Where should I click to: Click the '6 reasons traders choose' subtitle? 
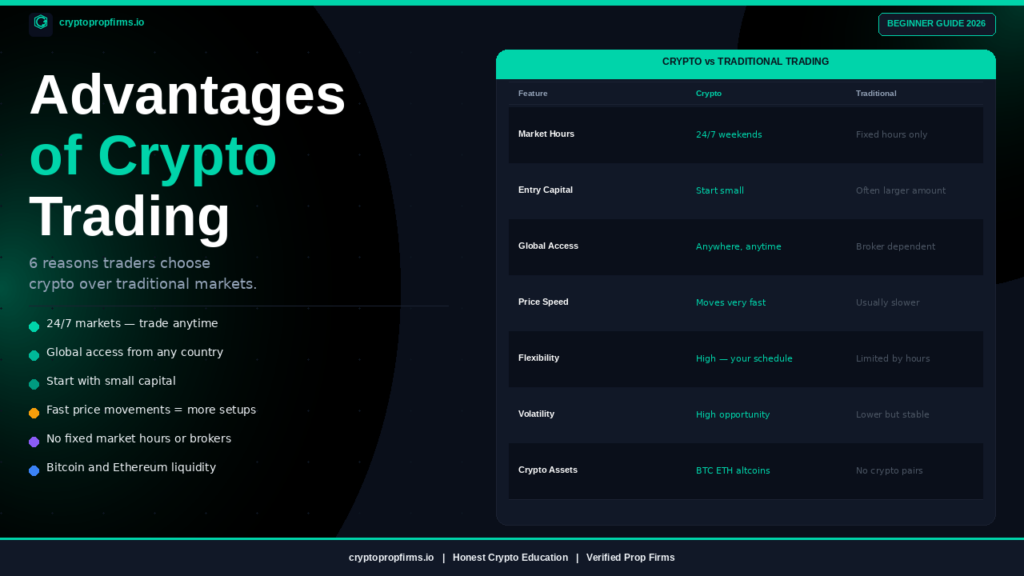(x=120, y=263)
